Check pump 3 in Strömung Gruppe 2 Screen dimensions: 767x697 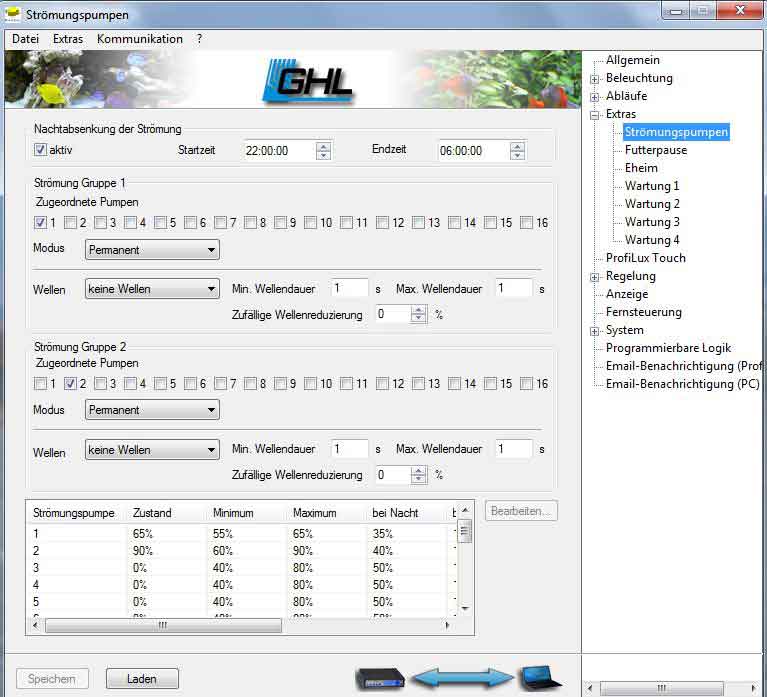[100, 384]
